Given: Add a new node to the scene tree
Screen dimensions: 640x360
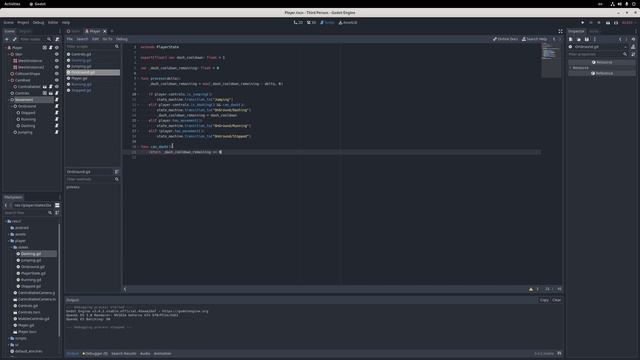Looking at the screenshot, I should click(x=7, y=39).
